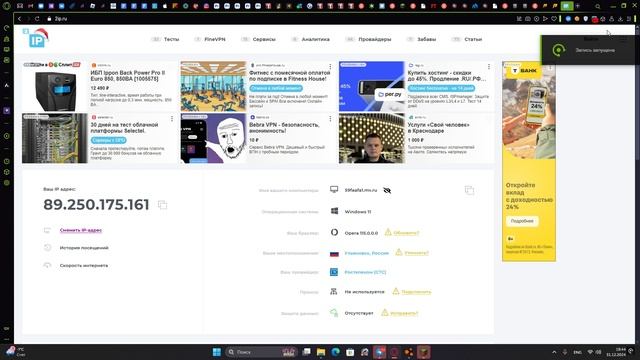The height and width of the screenshot is (360, 640).
Task: Open the Windows Start menu
Action: [217, 352]
